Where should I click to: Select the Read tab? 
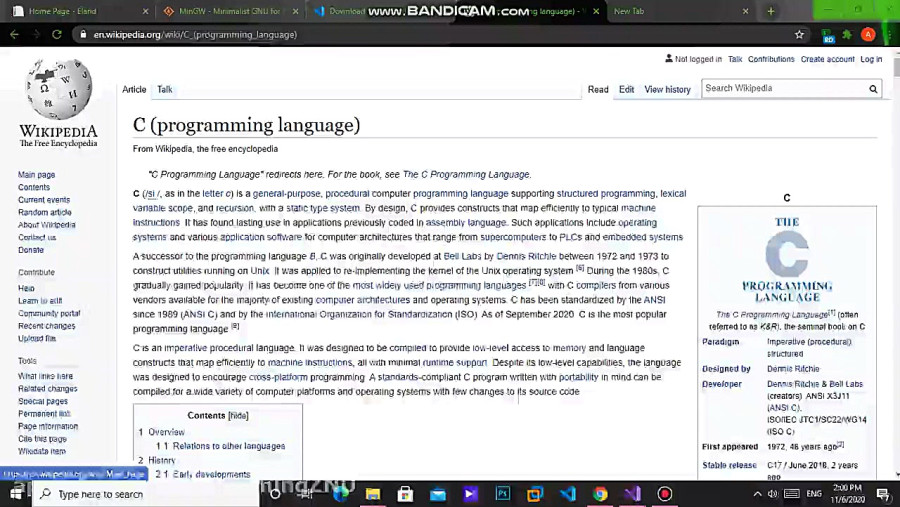pyautogui.click(x=598, y=90)
